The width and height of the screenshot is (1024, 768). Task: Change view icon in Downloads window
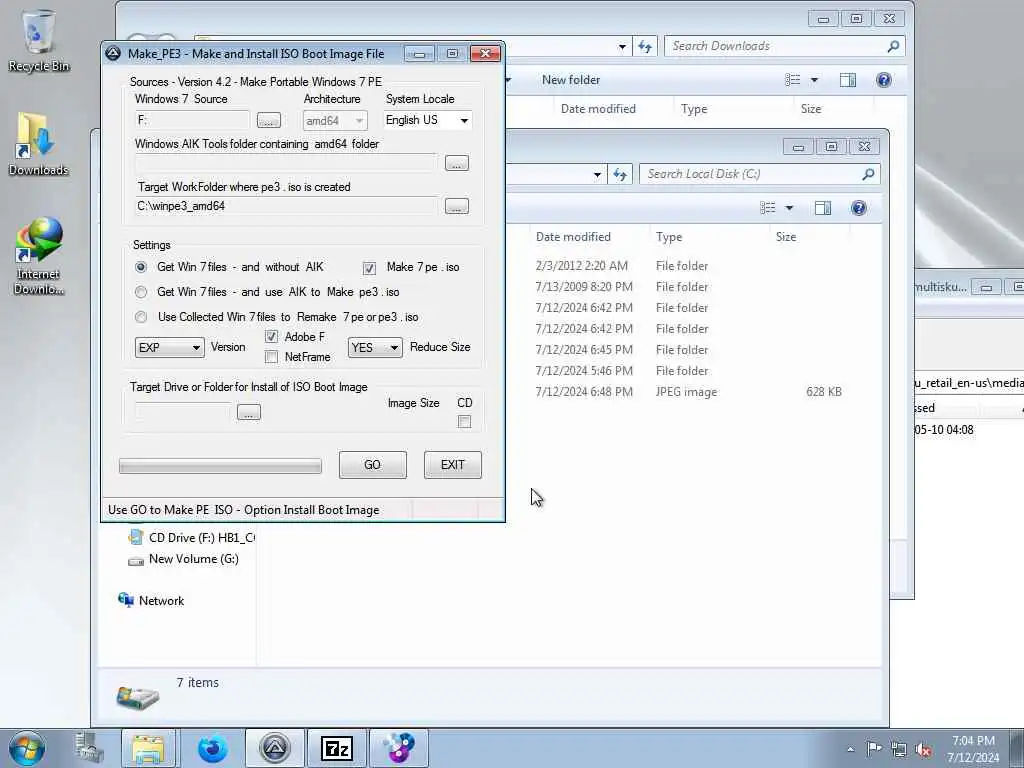click(793, 80)
